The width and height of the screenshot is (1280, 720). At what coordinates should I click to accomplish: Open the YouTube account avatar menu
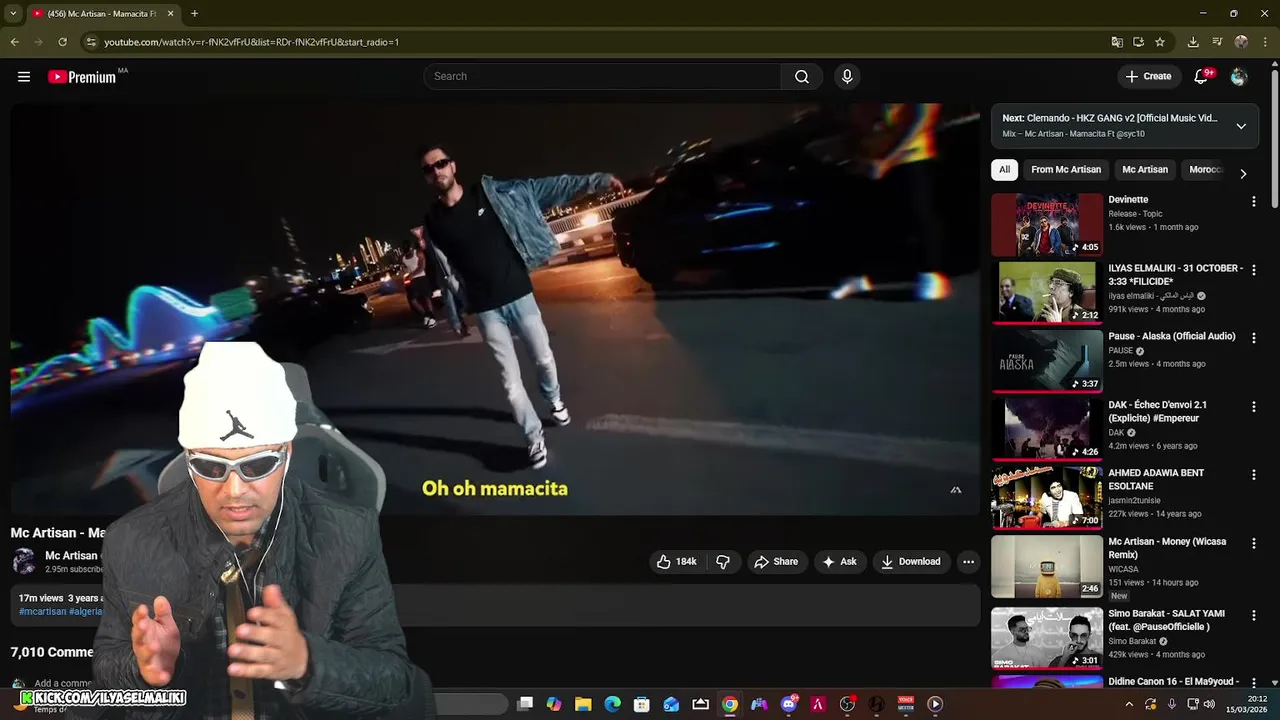point(1239,76)
